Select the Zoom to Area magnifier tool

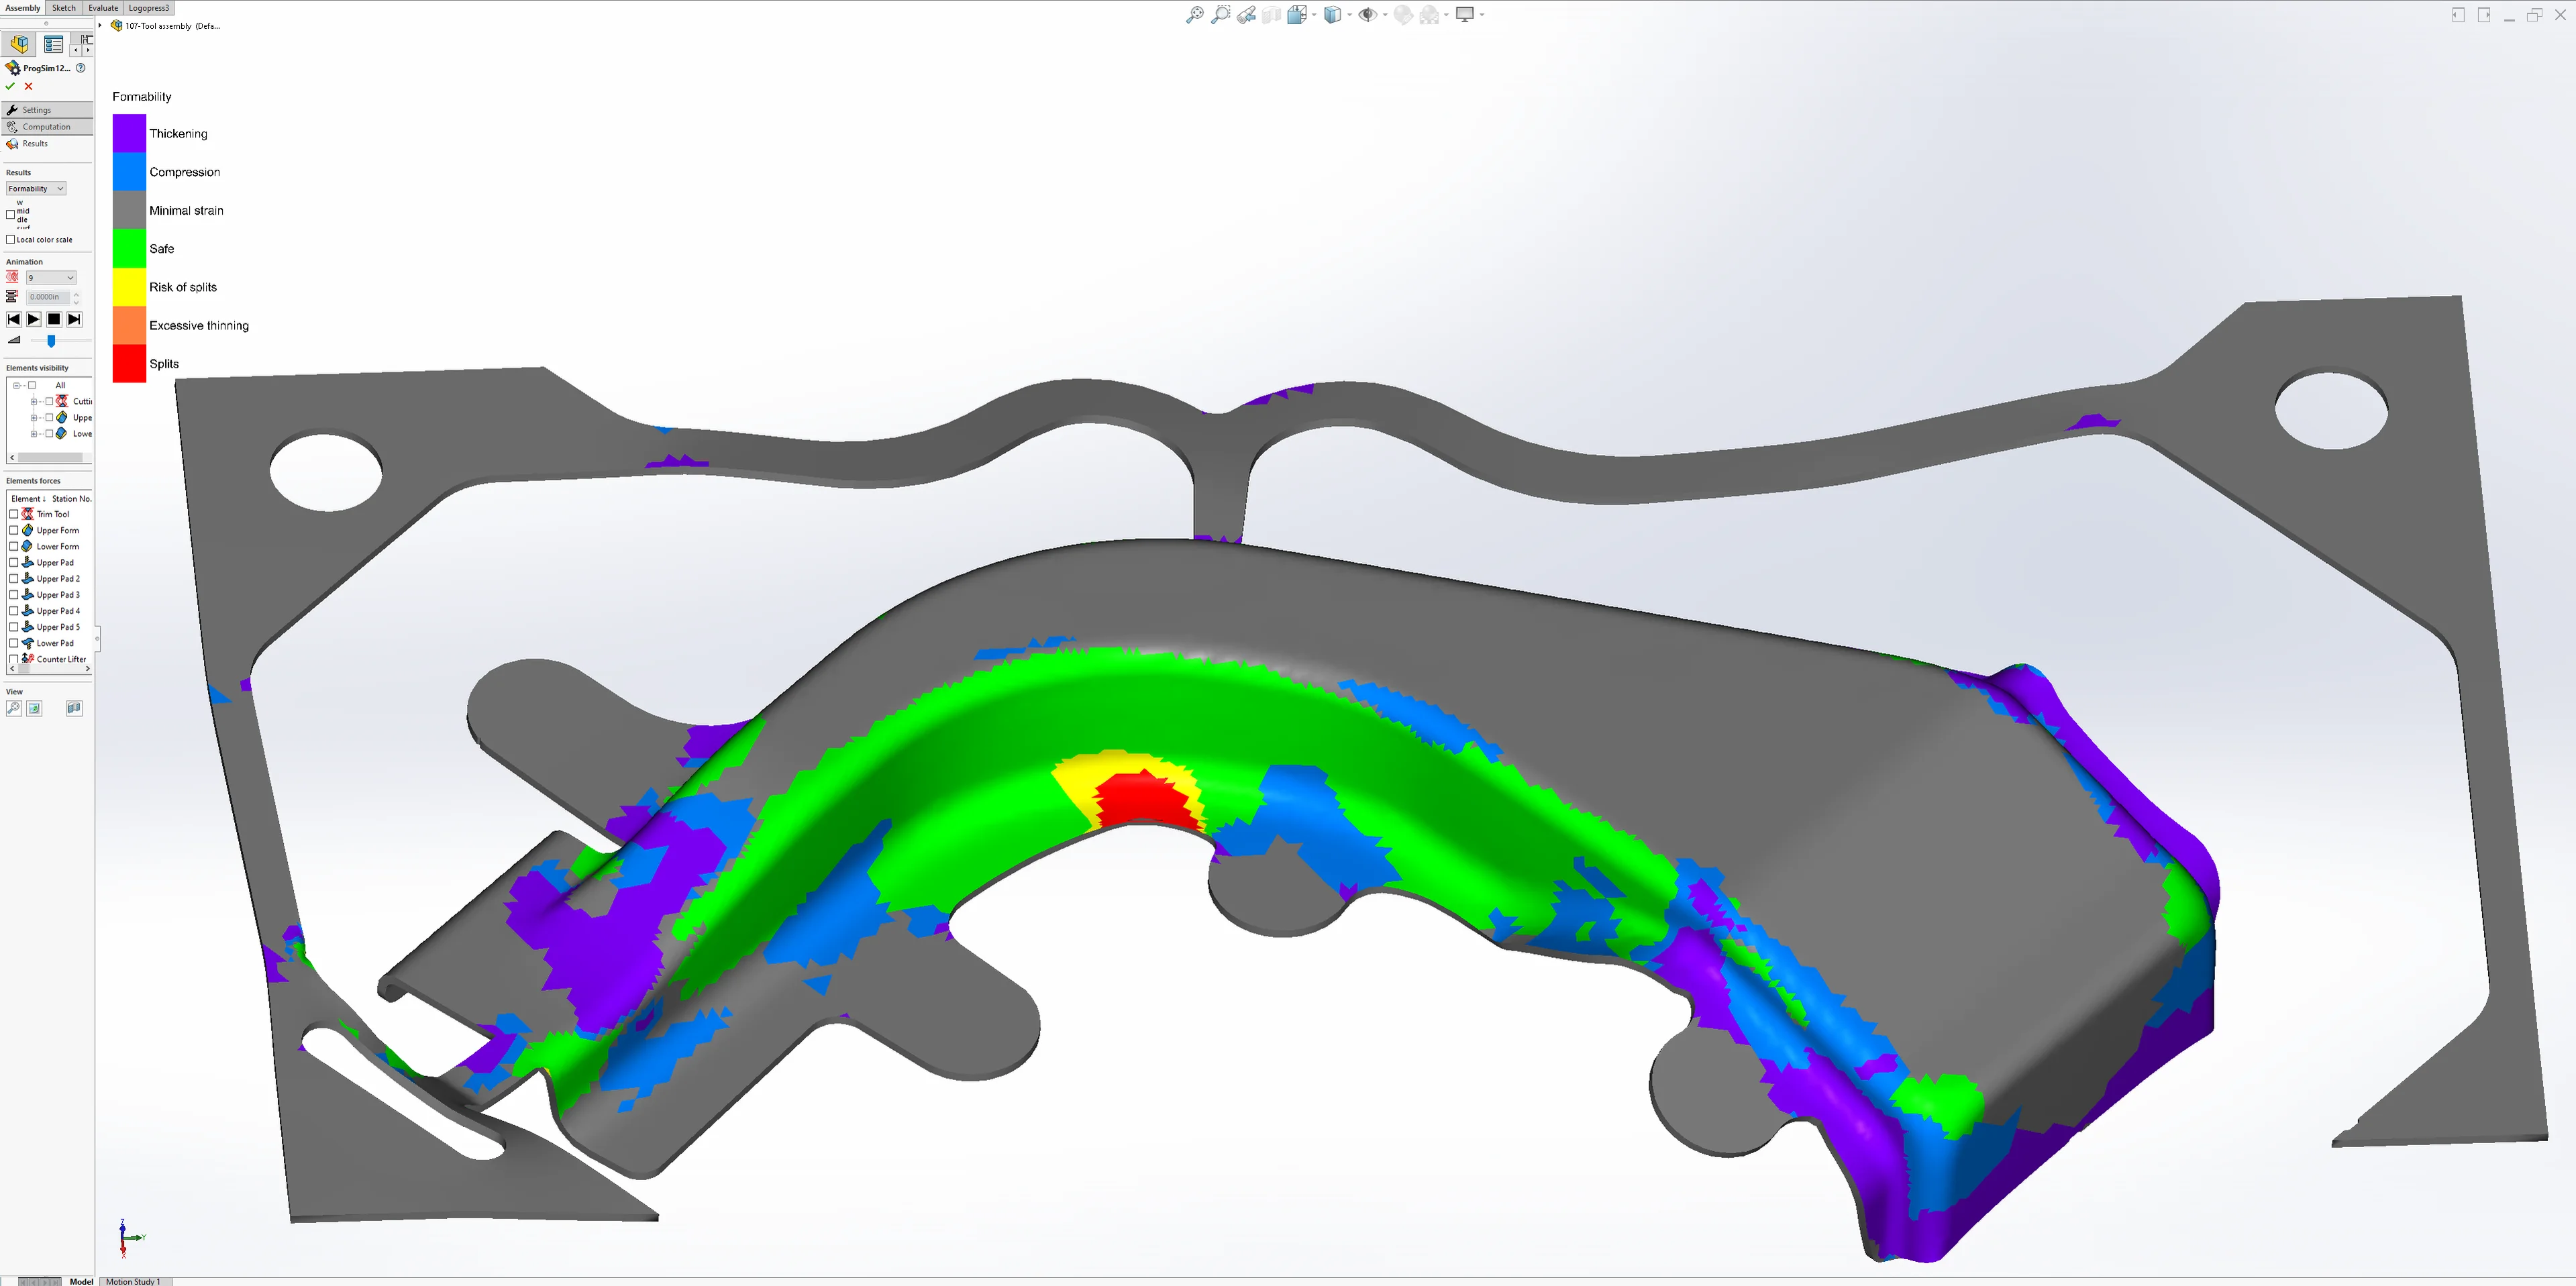(x=1220, y=15)
